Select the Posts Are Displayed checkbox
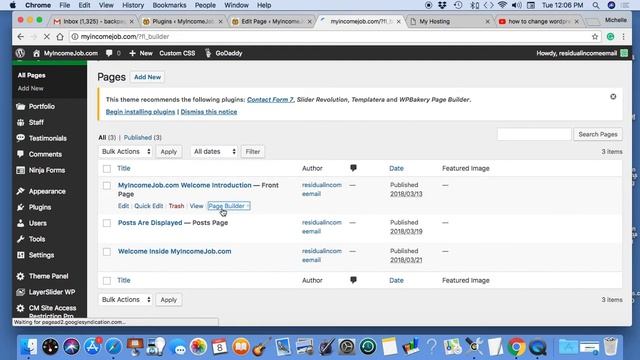The image size is (640, 360). click(x=107, y=223)
